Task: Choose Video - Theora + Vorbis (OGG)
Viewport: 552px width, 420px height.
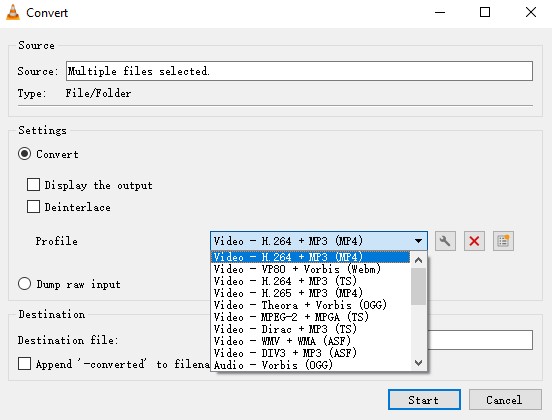Action: [310, 305]
